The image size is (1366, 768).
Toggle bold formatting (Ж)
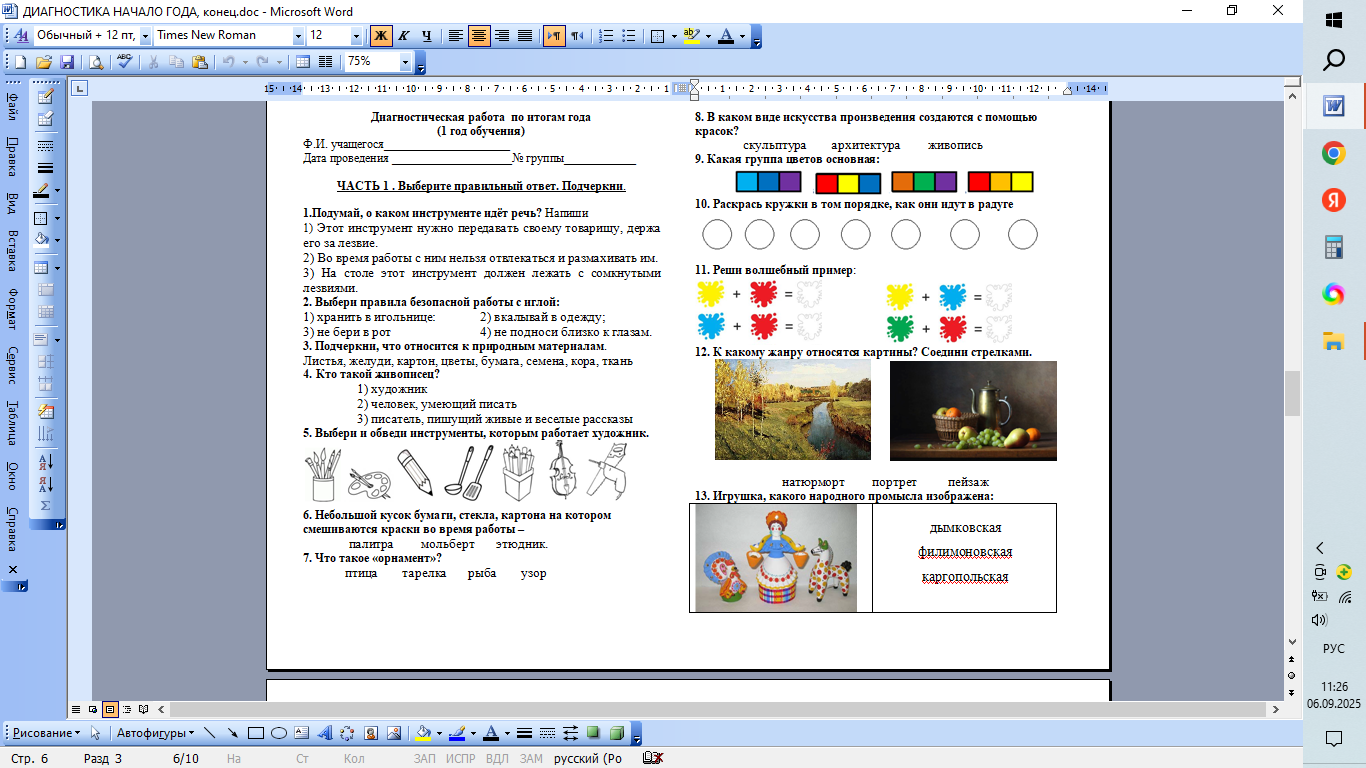pos(381,36)
